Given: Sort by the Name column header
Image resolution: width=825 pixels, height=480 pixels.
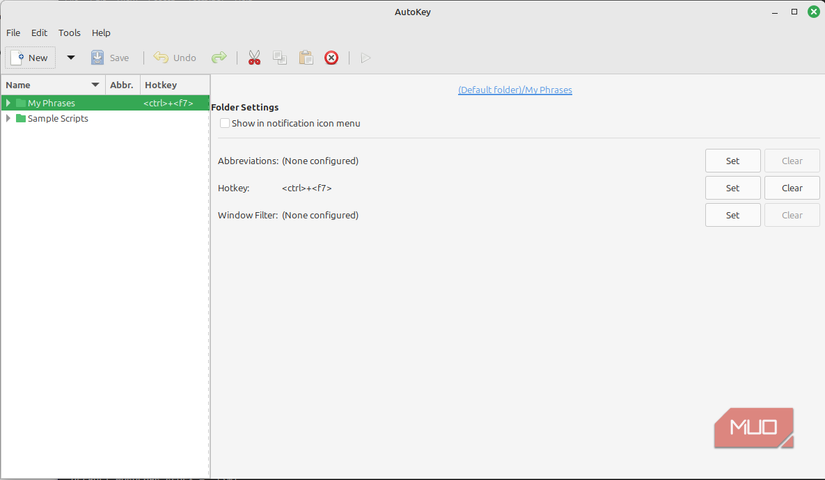Looking at the screenshot, I should [x=53, y=85].
